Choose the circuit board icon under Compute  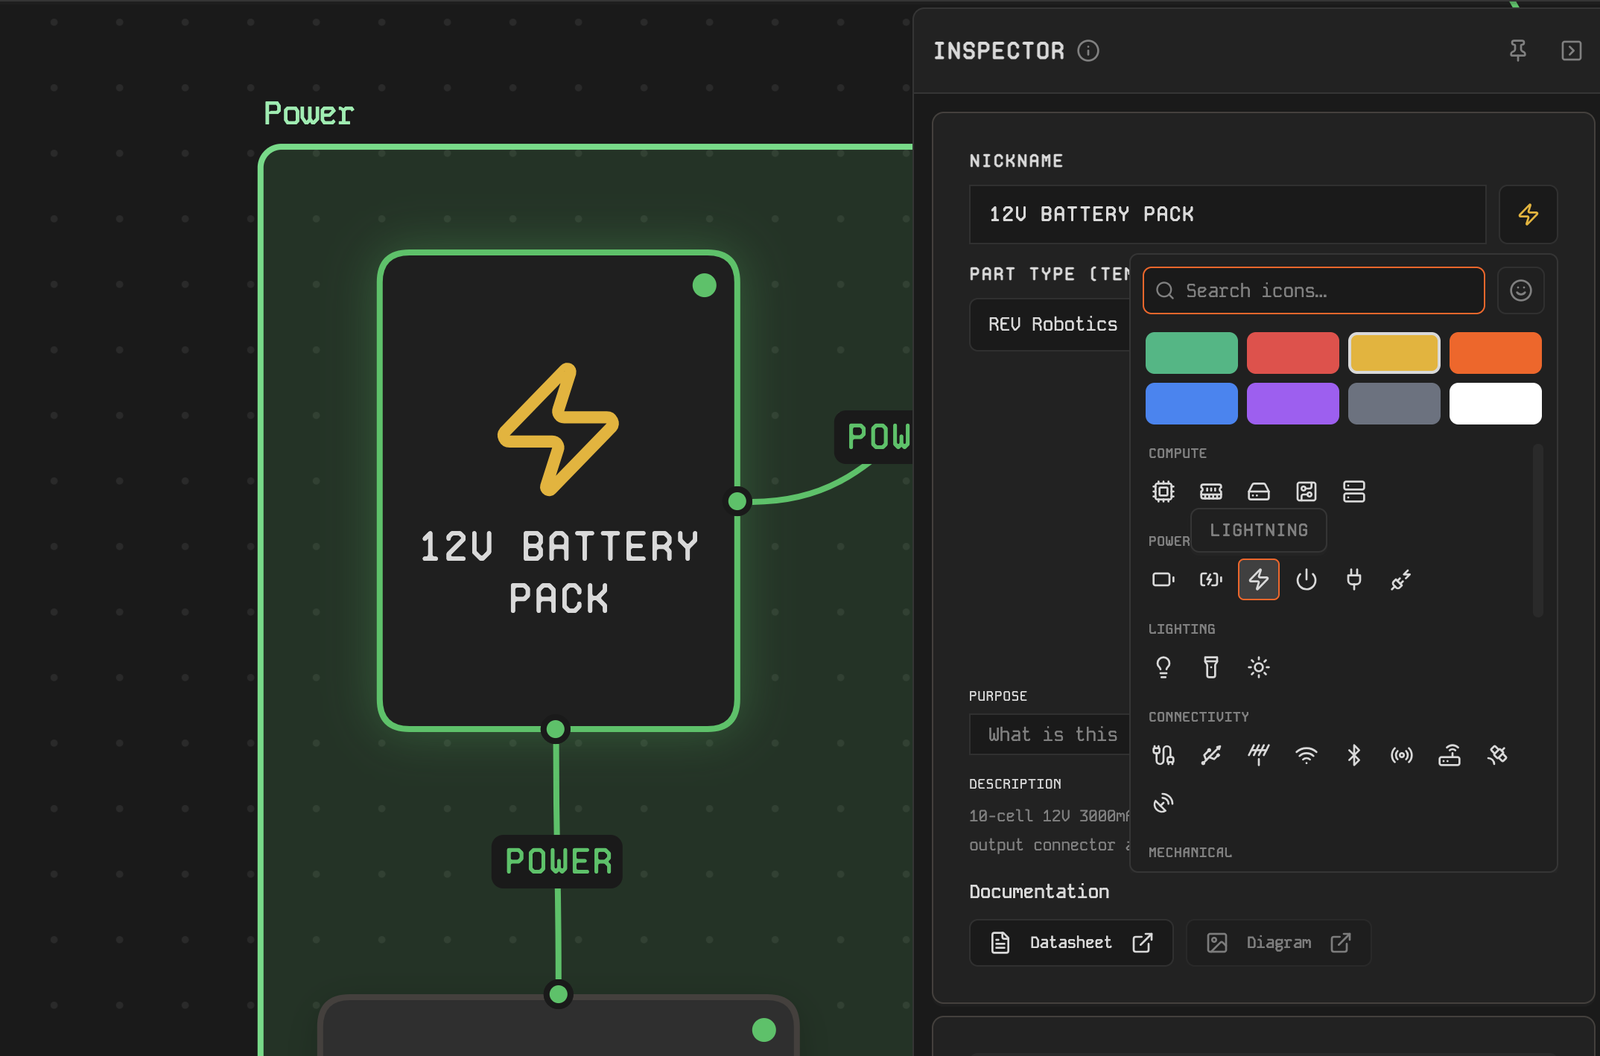[1306, 491]
